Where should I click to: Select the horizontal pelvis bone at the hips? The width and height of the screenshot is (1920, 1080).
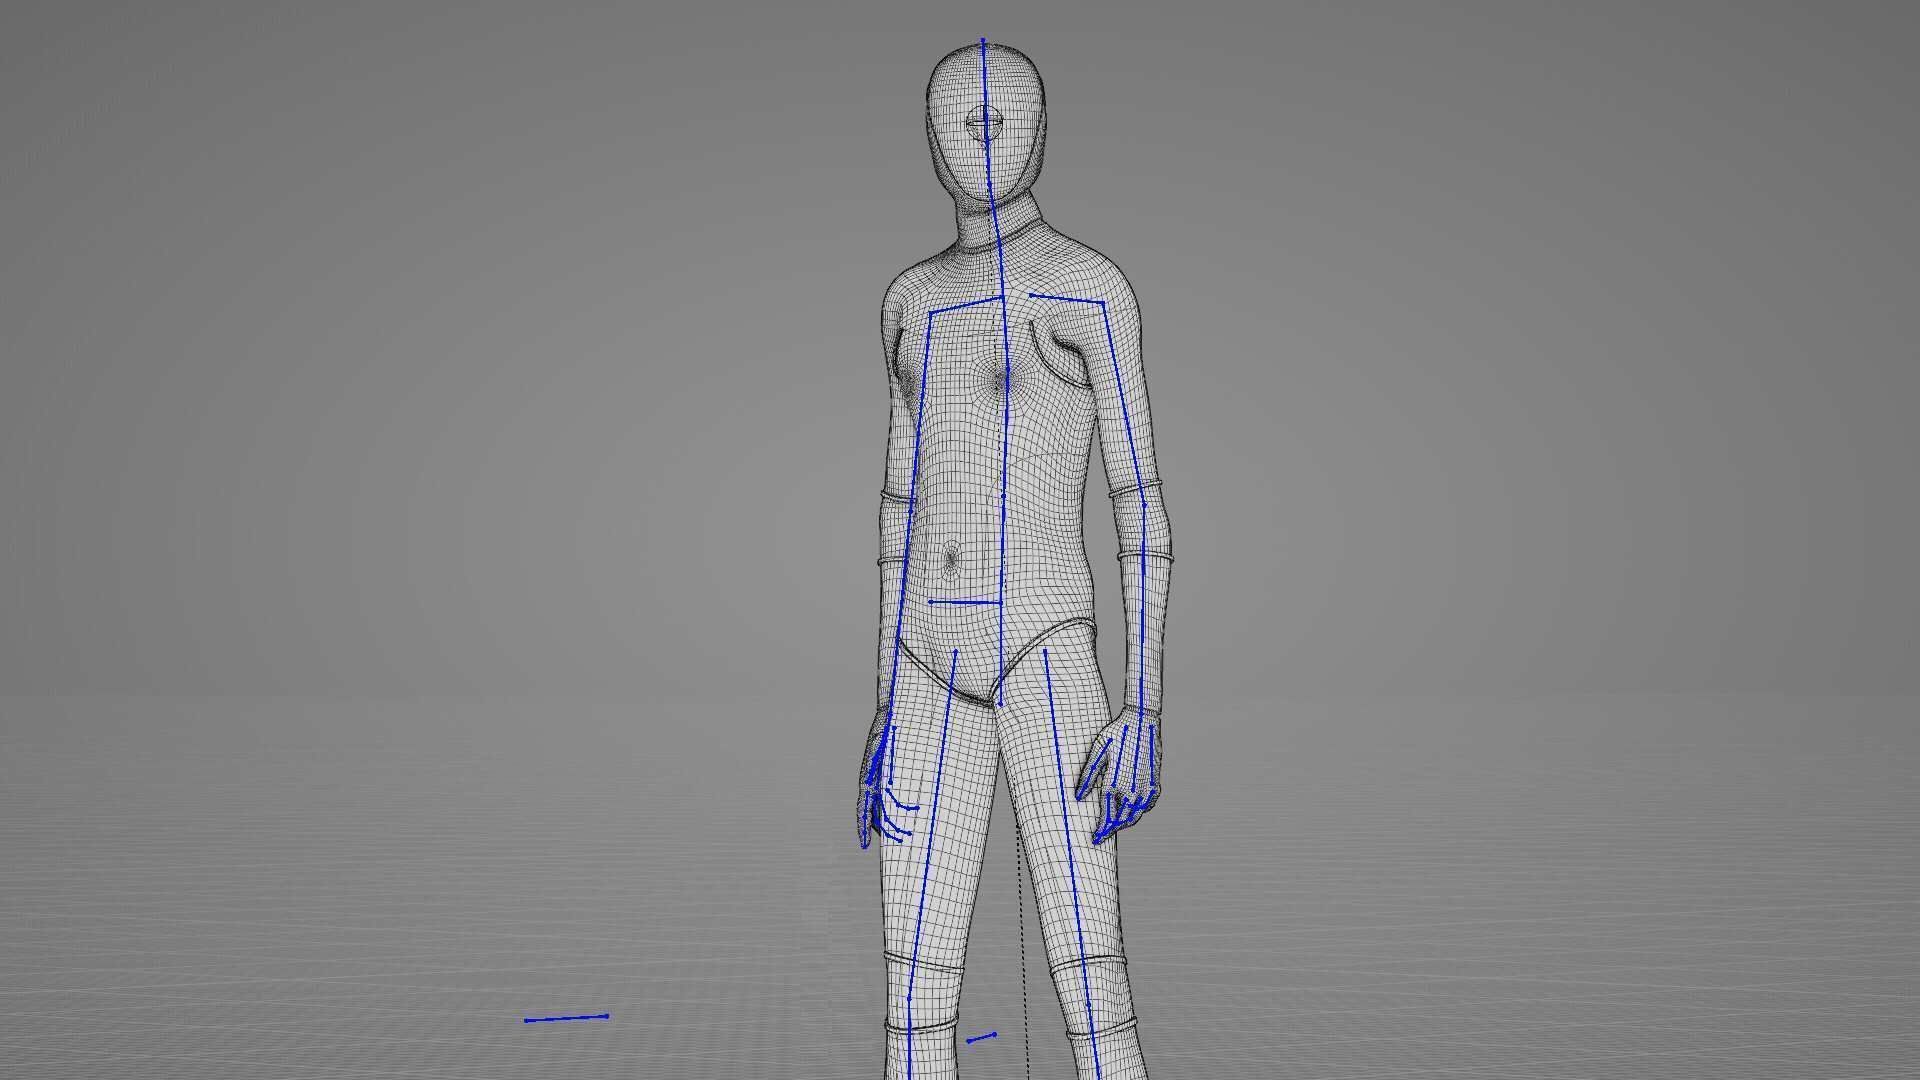[964, 602]
